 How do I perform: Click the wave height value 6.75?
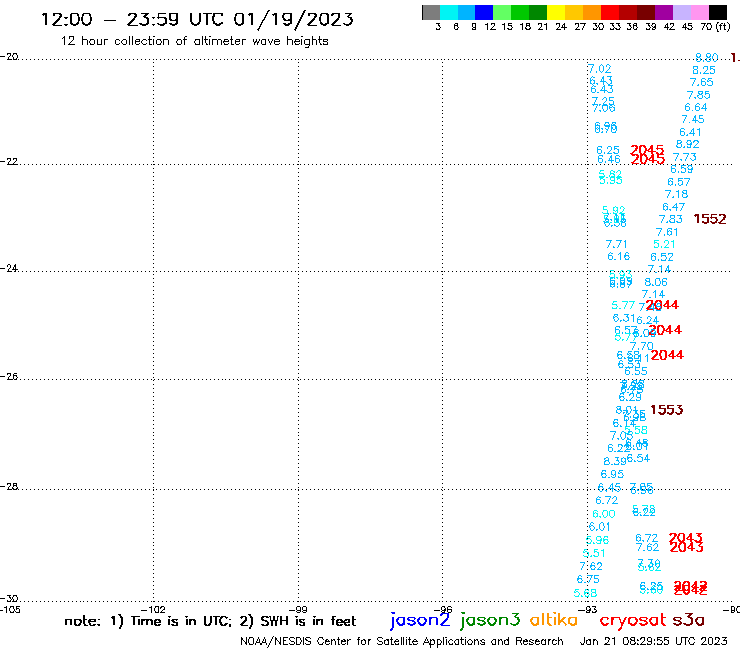pyautogui.click(x=588, y=580)
